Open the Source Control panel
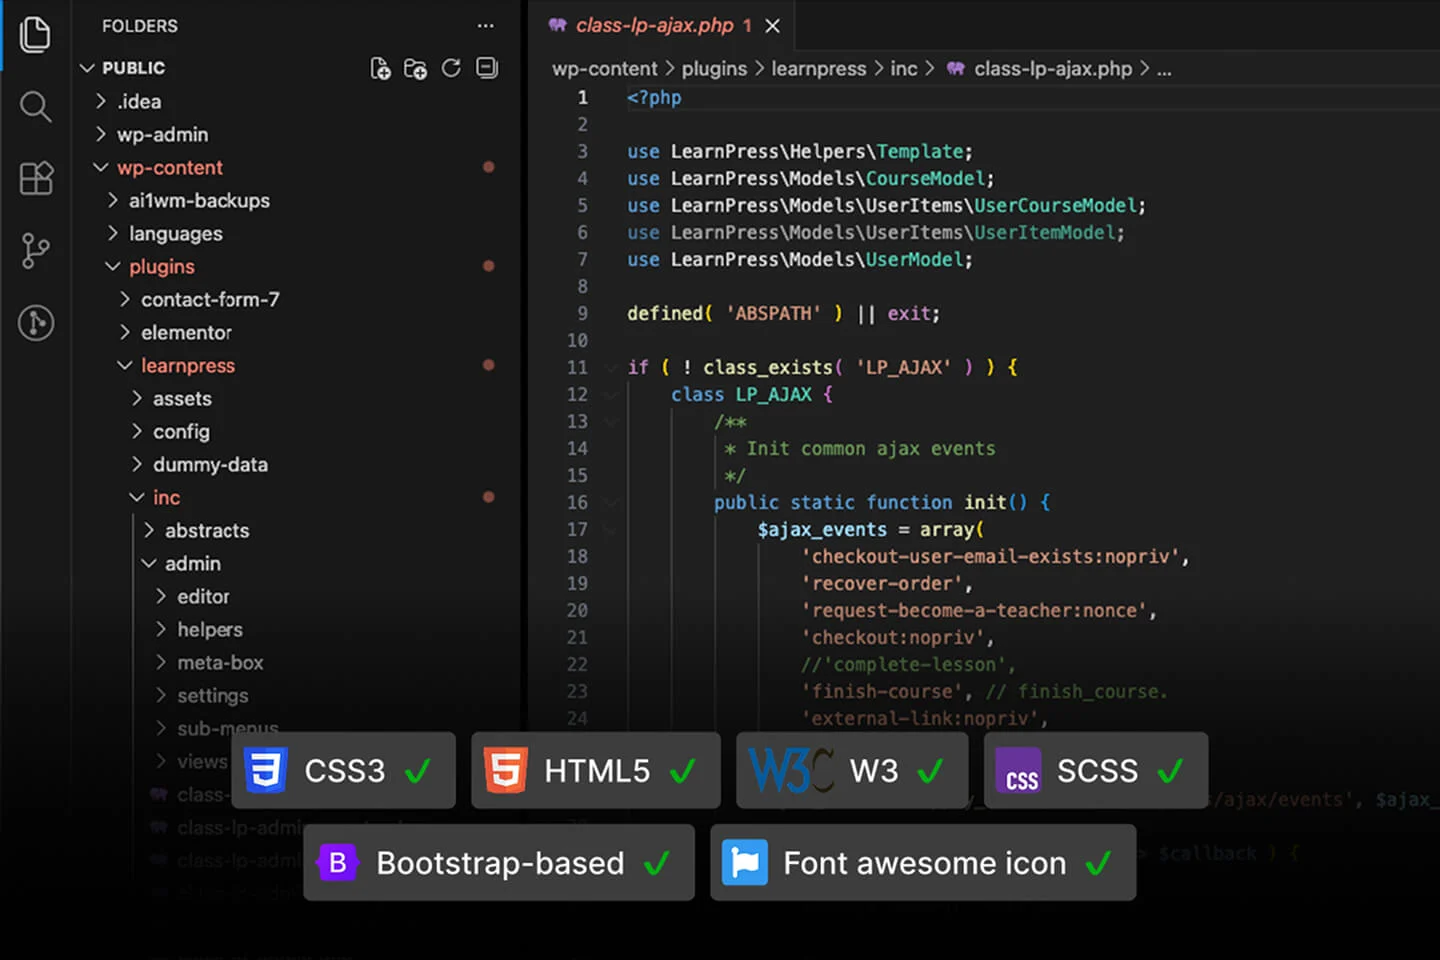 point(35,251)
